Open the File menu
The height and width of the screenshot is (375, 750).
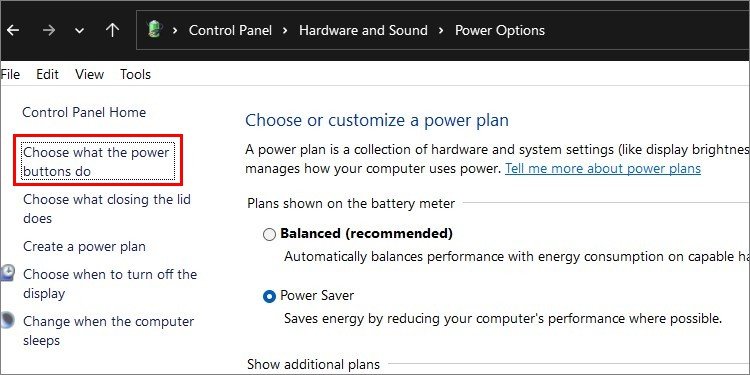pyautogui.click(x=10, y=75)
